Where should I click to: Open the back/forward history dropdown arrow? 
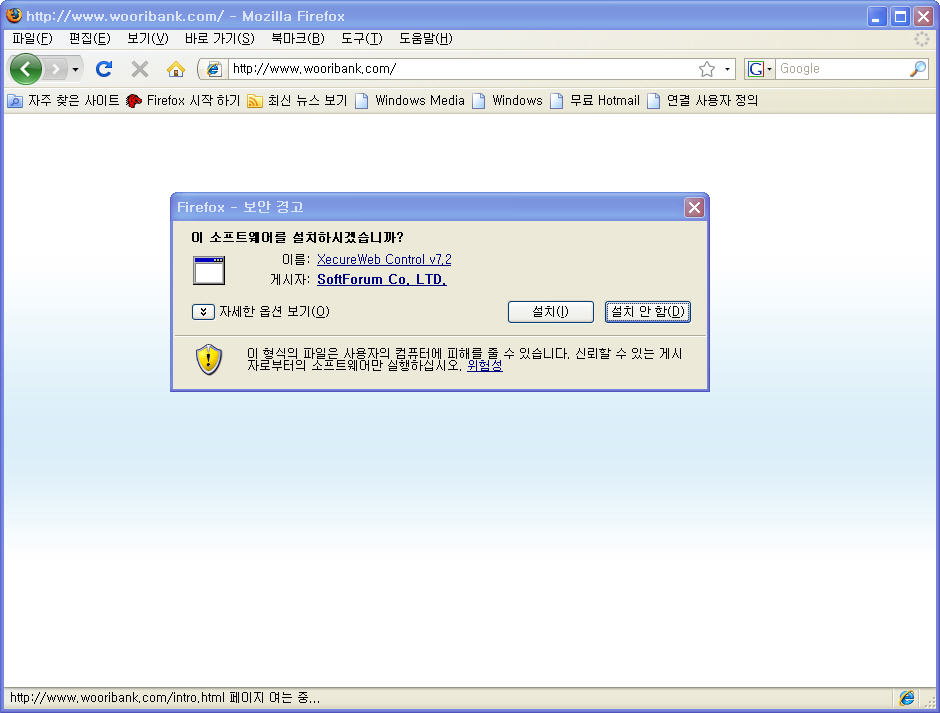pyautogui.click(x=75, y=69)
